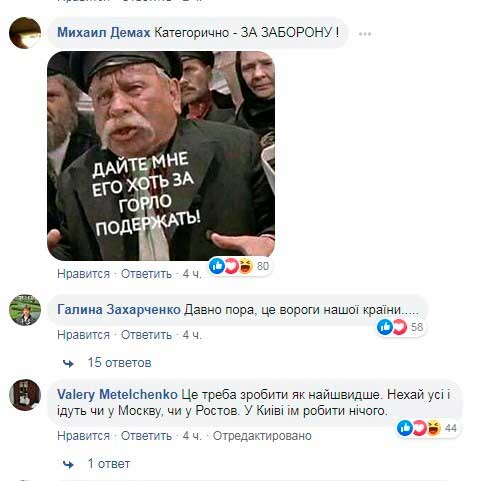View edit history via Отредактировано
Image resolution: width=491 pixels, height=481 pixels.
262,436
